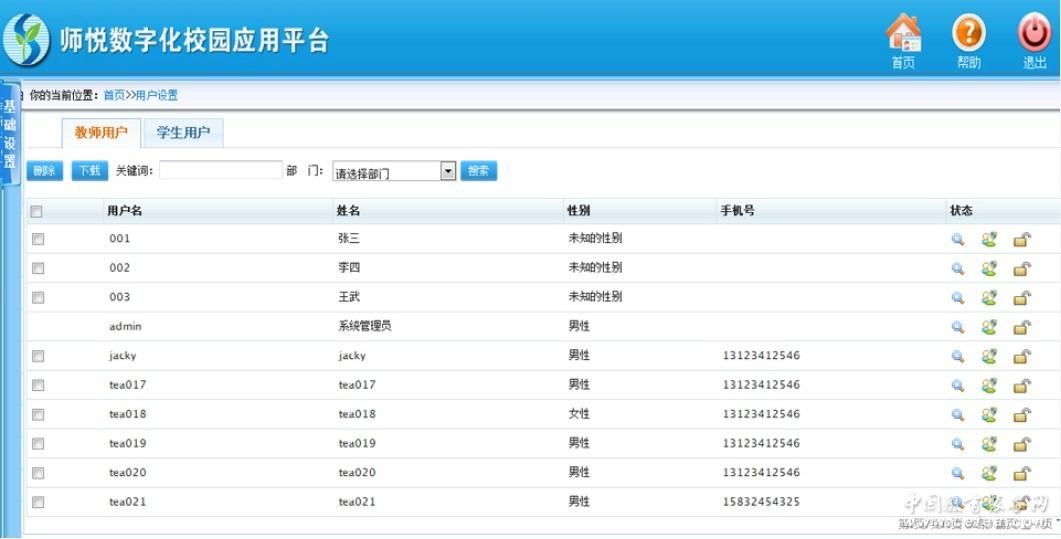
Task: Click the 关键词 keyword input field
Action: click(220, 171)
